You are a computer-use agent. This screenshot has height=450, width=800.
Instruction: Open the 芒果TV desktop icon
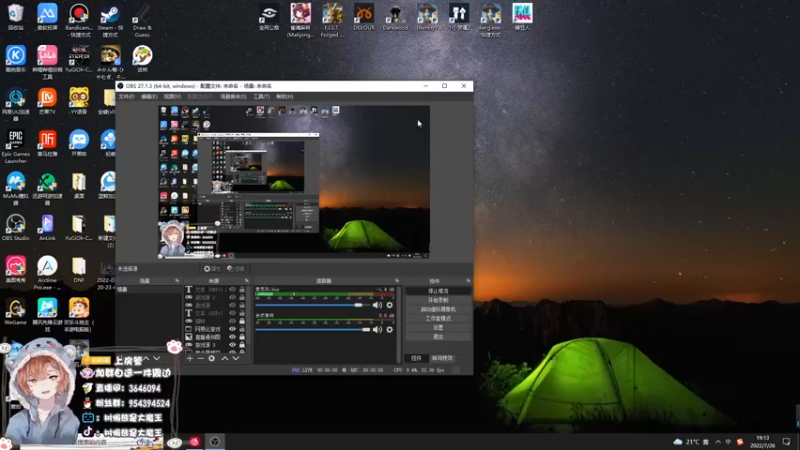tap(47, 101)
